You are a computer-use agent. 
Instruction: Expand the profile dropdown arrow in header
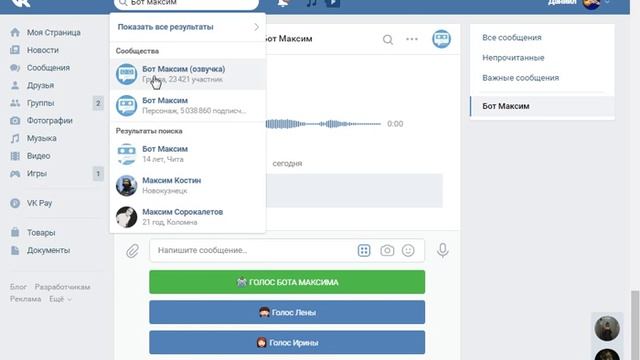coord(607,2)
